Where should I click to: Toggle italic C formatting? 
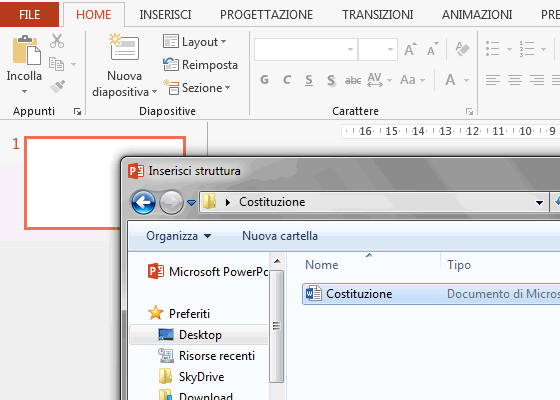pyautogui.click(x=287, y=80)
